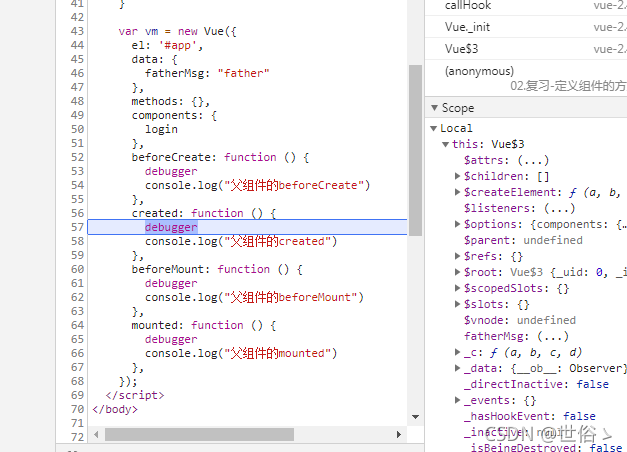The image size is (627, 452).
Task: Click the console.log 父组件的created line
Action: 241,241
